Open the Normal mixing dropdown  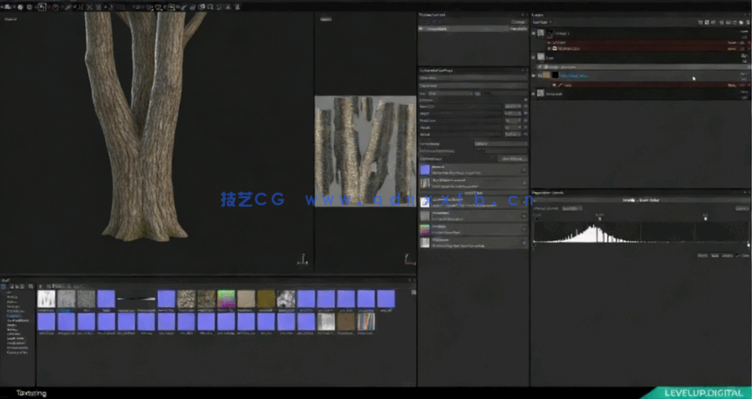(x=501, y=144)
